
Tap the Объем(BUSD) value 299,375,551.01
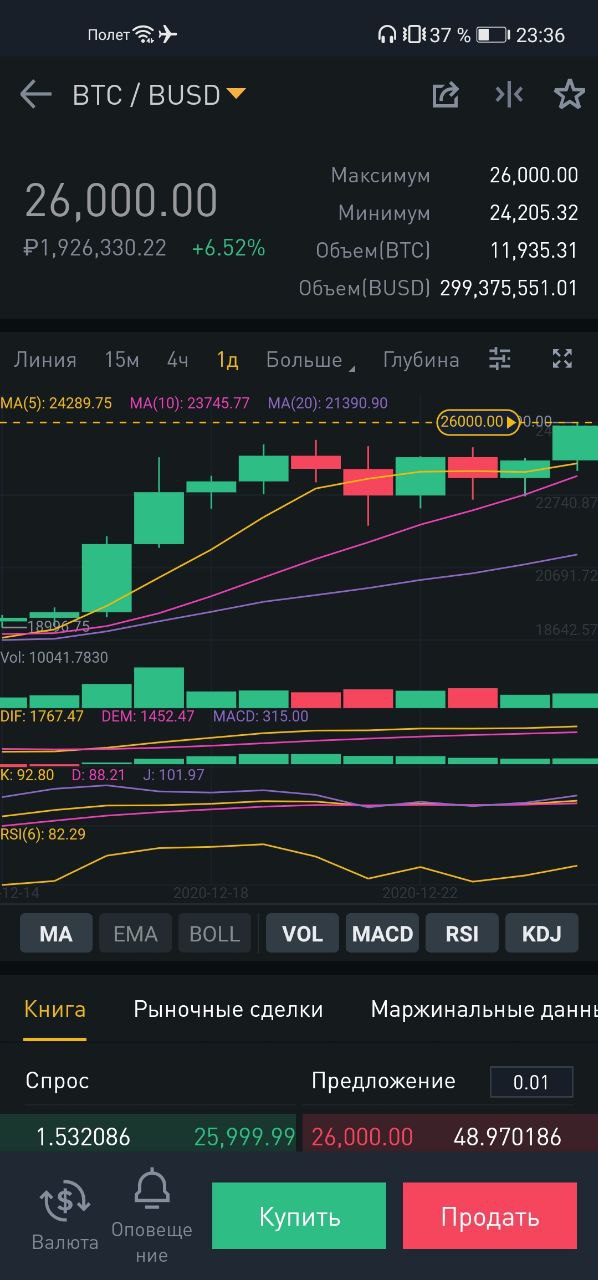[x=509, y=288]
